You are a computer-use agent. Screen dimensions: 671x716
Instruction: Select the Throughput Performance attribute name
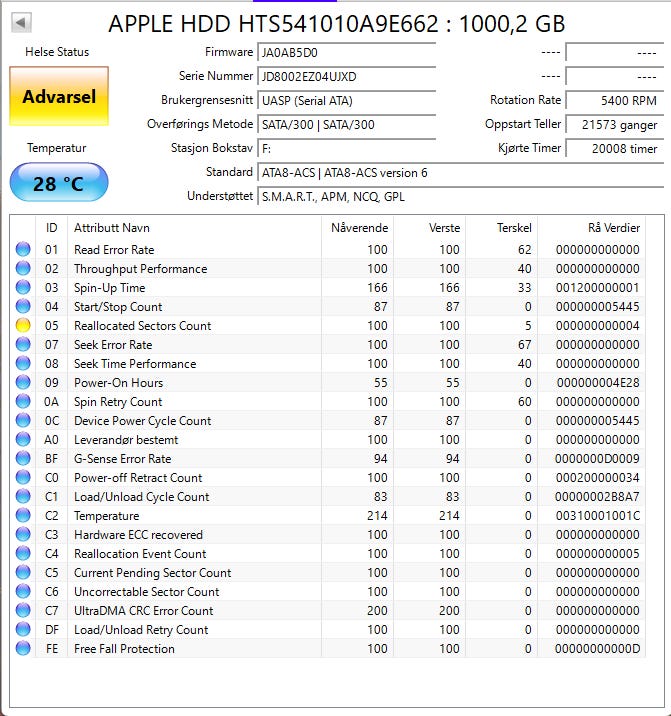141,268
